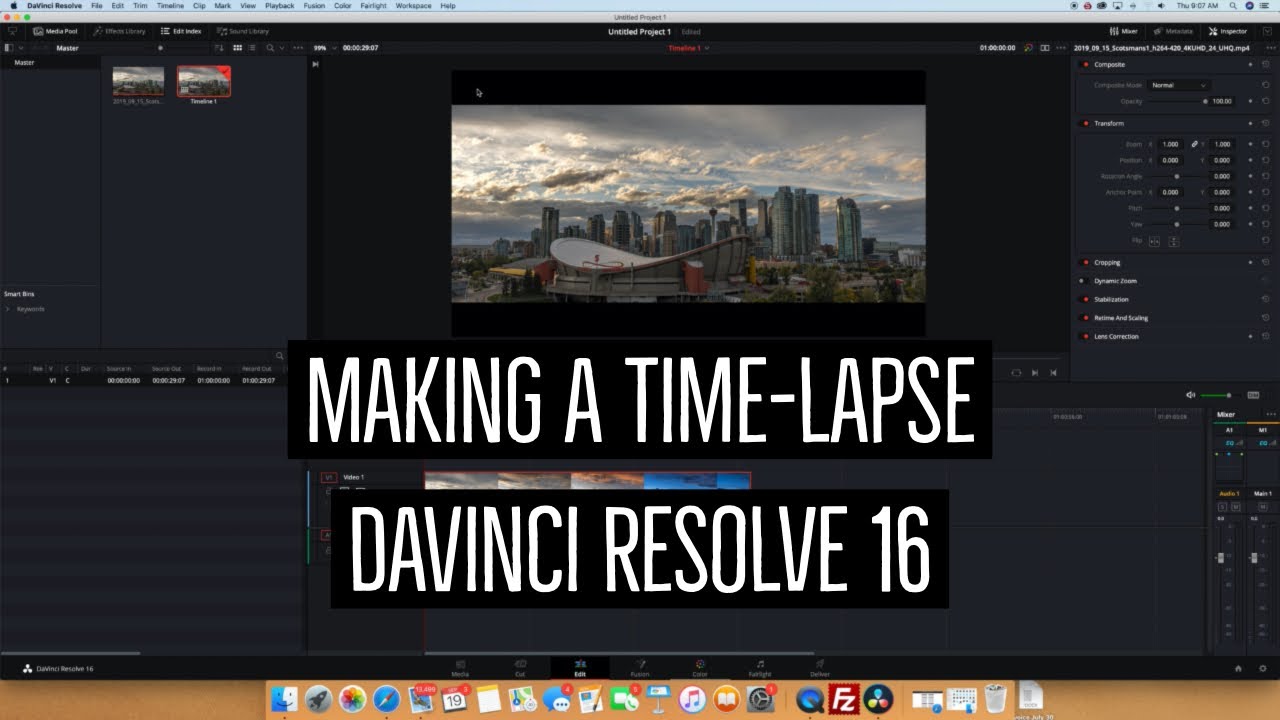Open Safari from the Dock
1280x720 pixels.
point(386,698)
